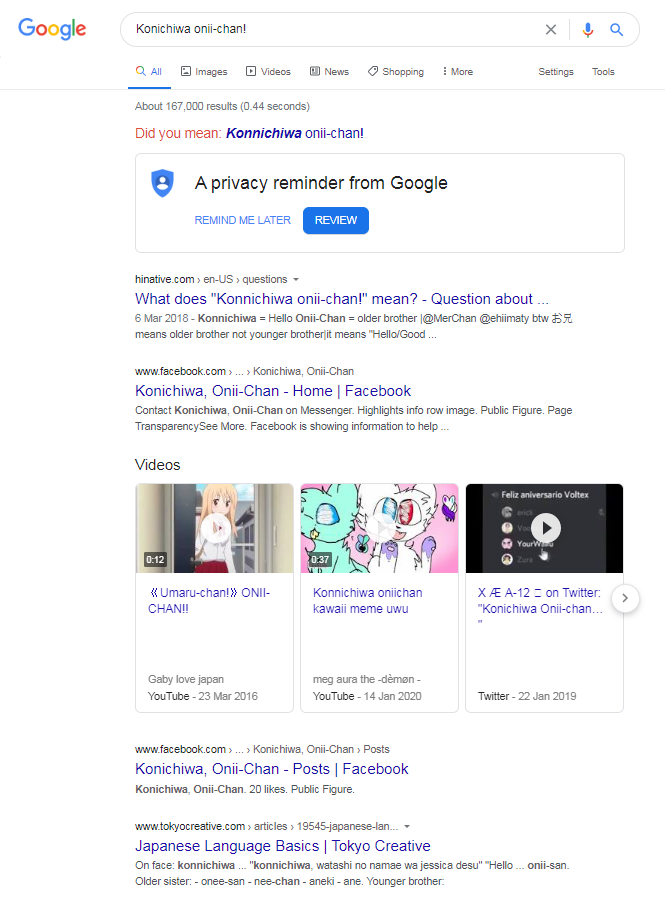Image resolution: width=665 pixels, height=911 pixels.
Task: Expand tokyocreative.com result options arrow
Action: pyautogui.click(x=407, y=826)
